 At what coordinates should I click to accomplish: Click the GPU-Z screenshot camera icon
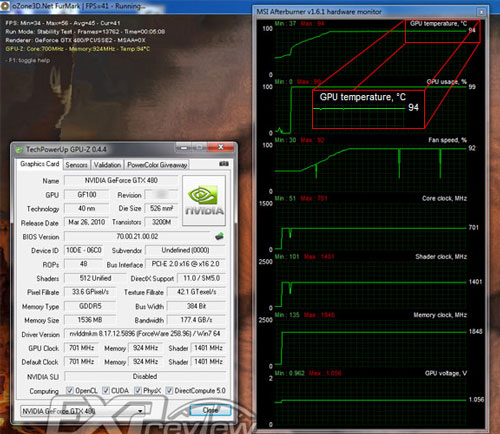[224, 164]
